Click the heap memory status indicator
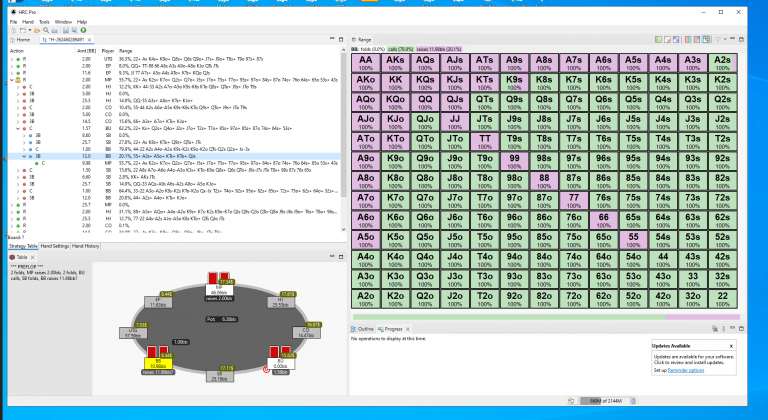768x420 pixels. pos(603,401)
